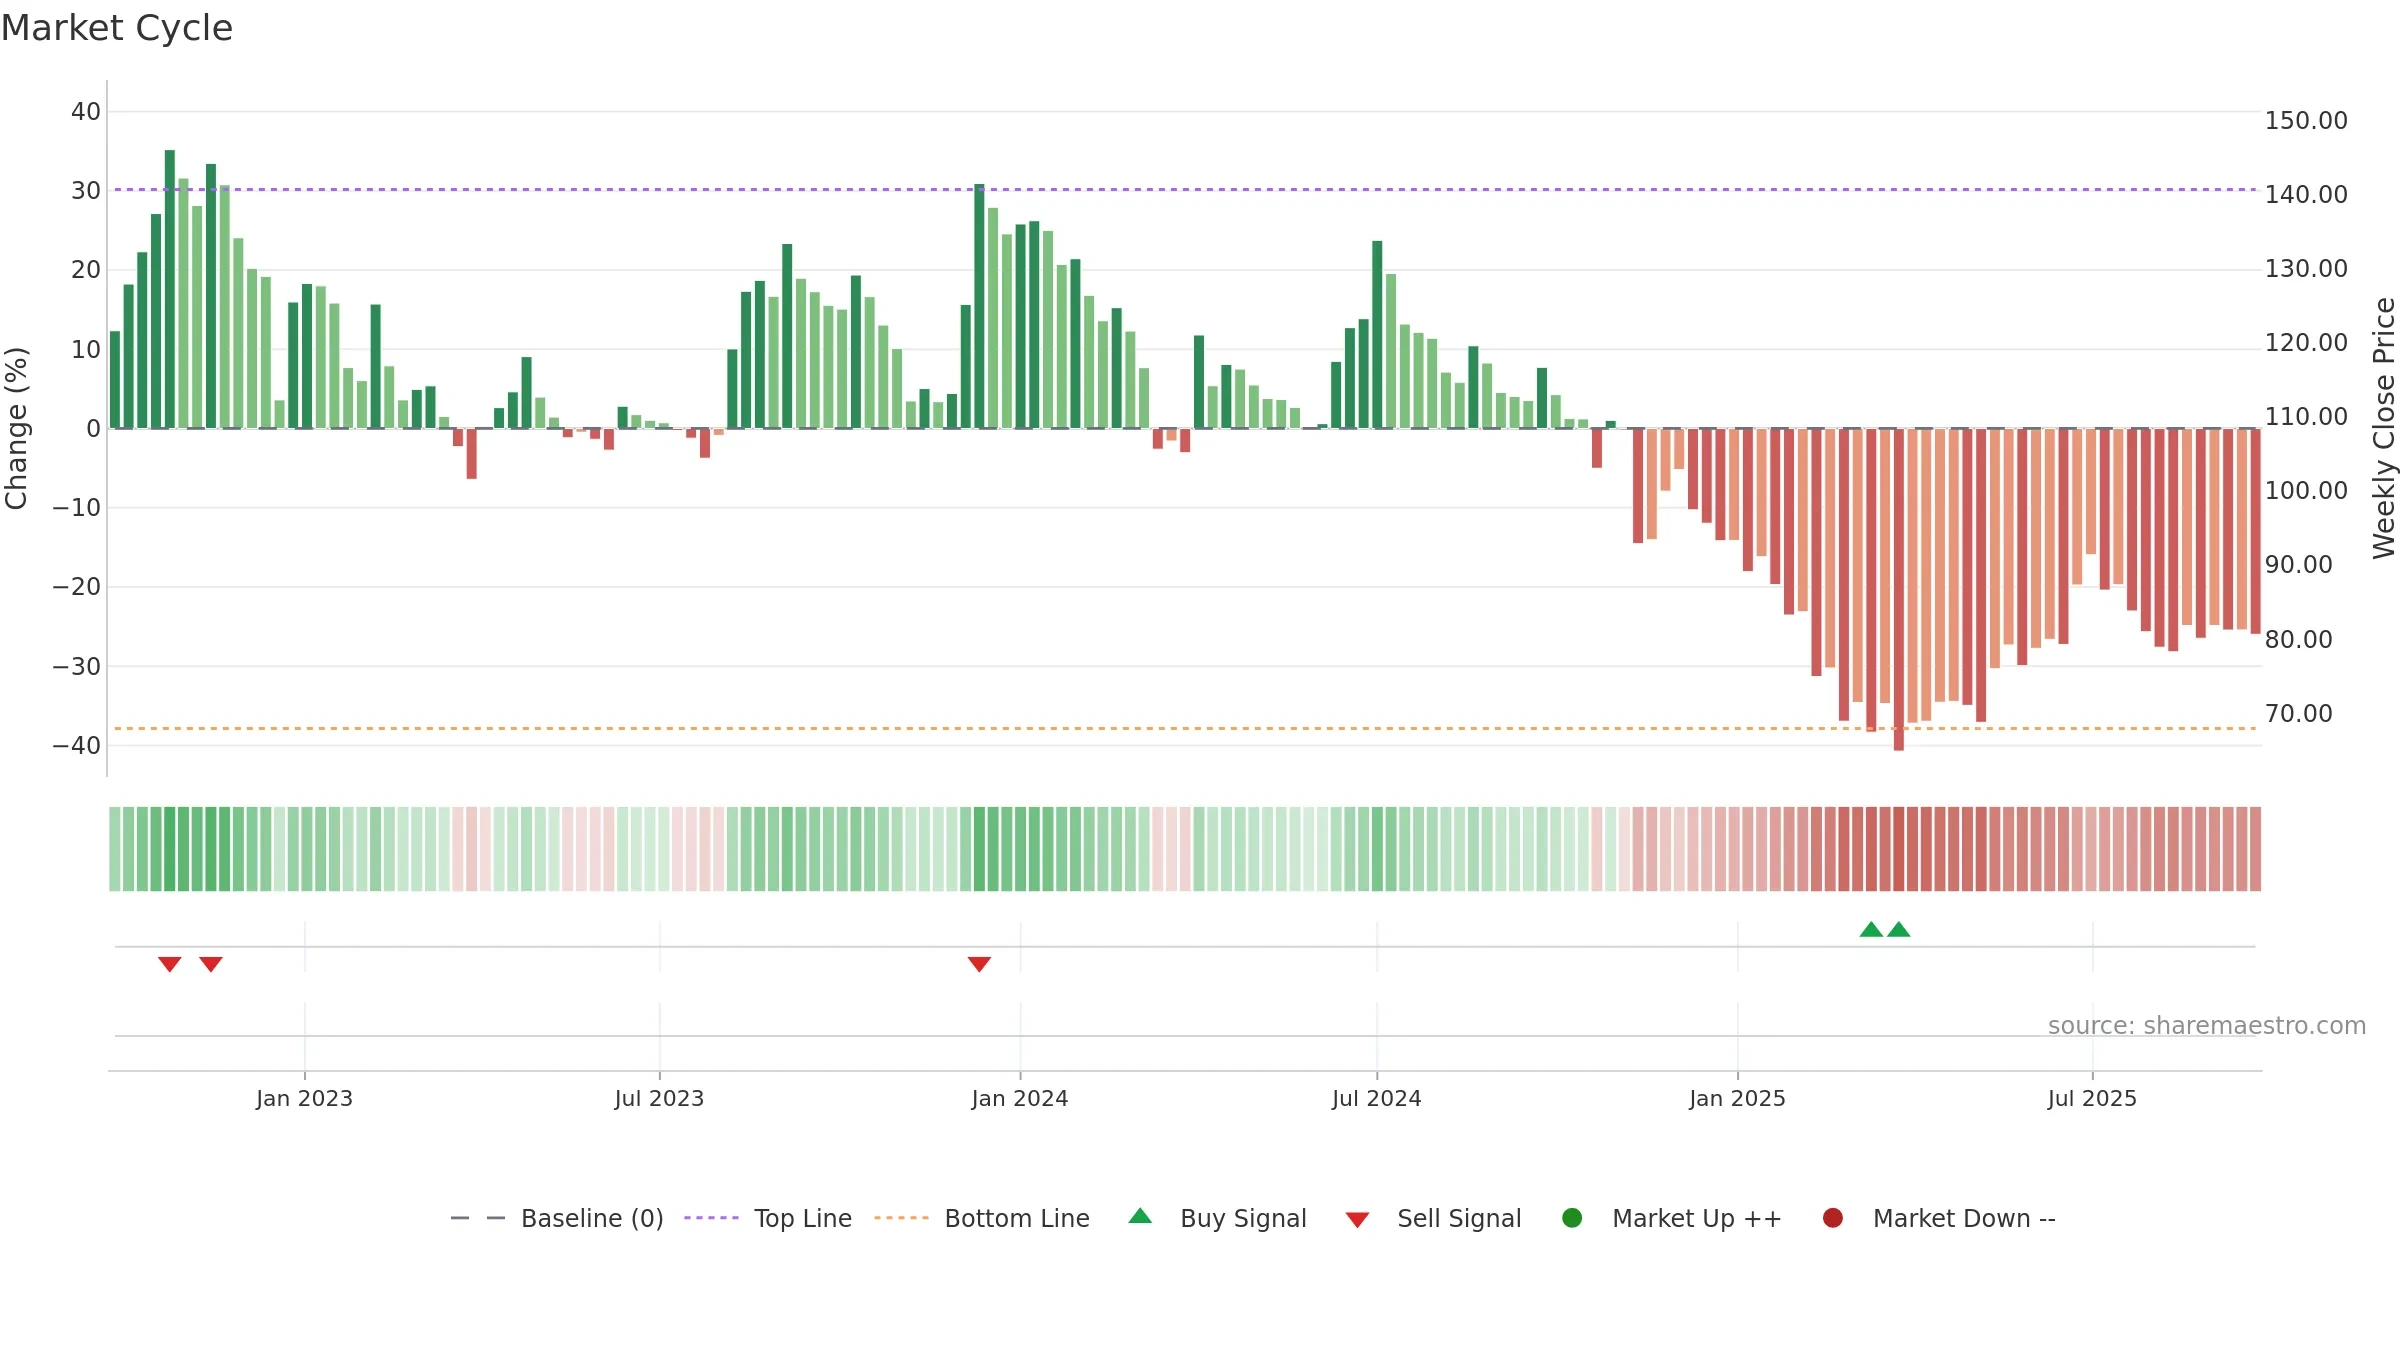Click the Sell Signal legend label
The width and height of the screenshot is (2400, 1350).
pyautogui.click(x=1459, y=1218)
